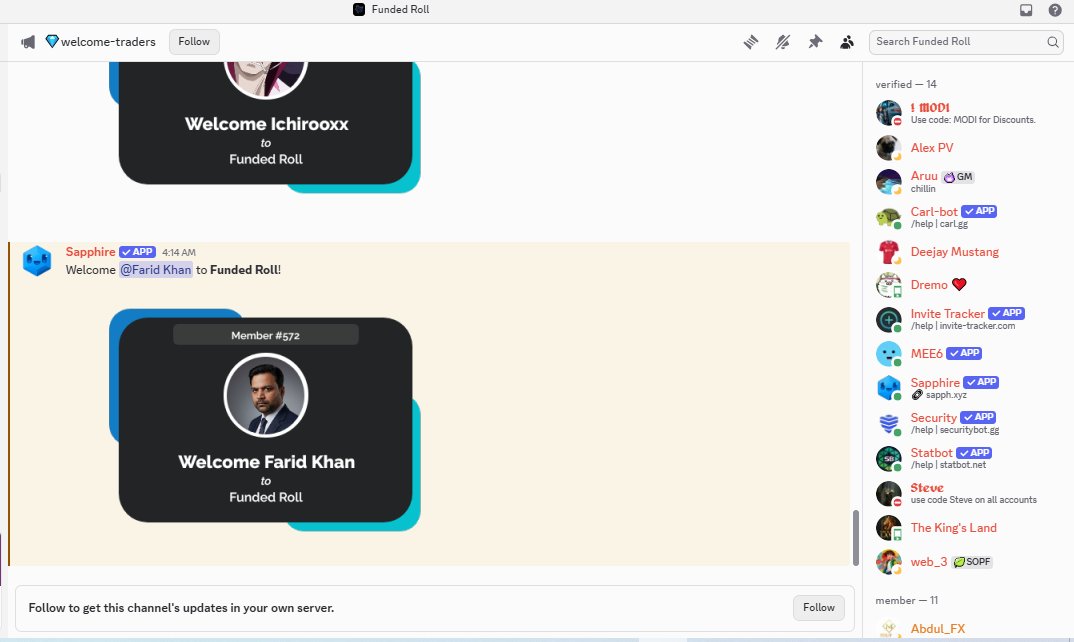Open MEE6's blue face avatar
Image resolution: width=1074 pixels, height=642 pixels.
click(x=888, y=354)
